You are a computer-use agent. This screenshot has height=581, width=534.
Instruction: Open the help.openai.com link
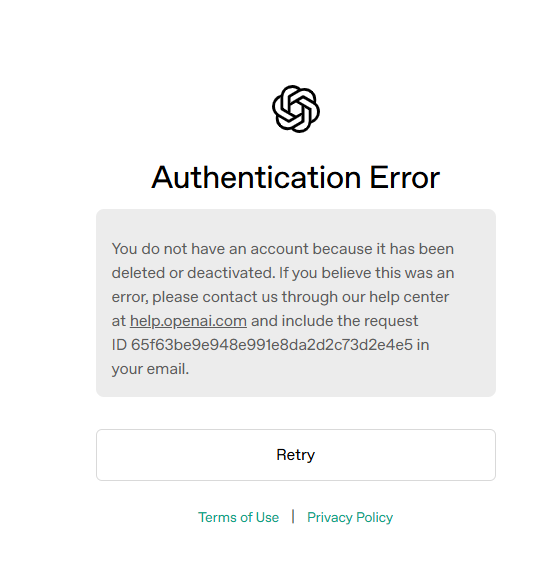[188, 321]
